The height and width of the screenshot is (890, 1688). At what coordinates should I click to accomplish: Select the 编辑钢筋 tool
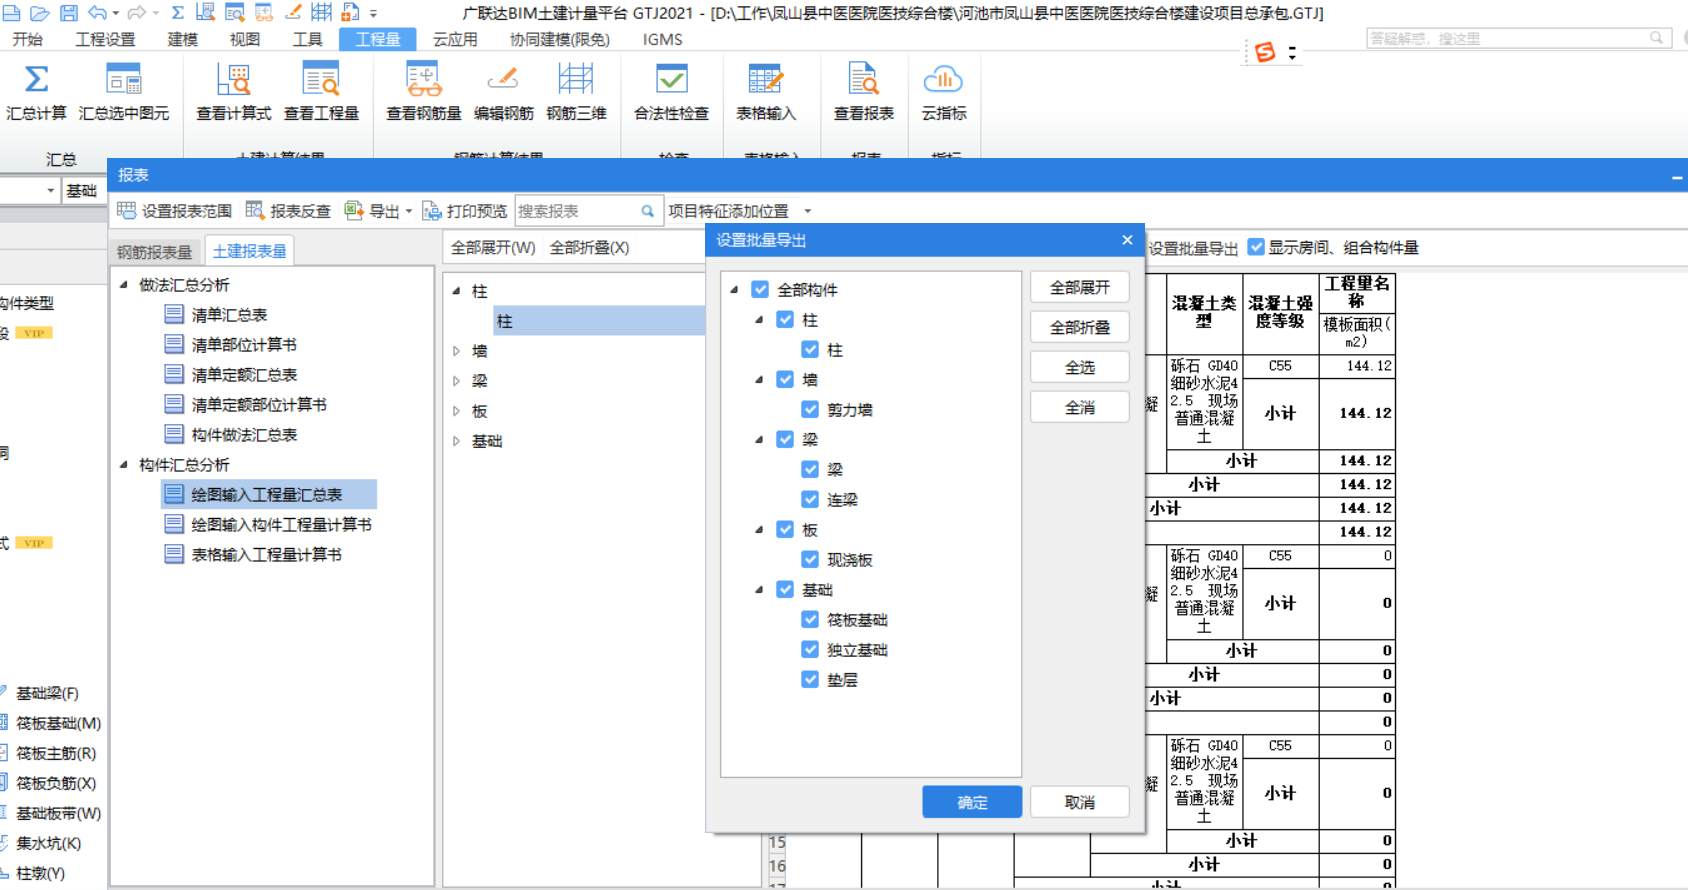coord(503,92)
